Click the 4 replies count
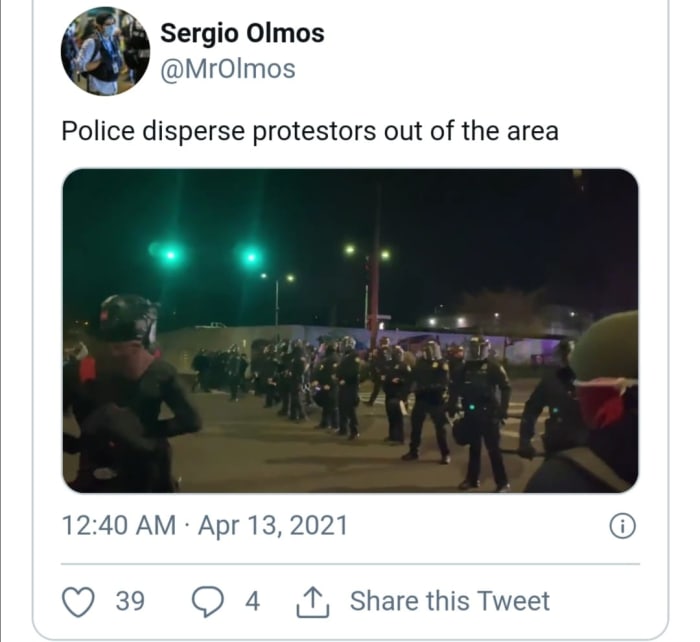Screen dimensions: 700x642 point(252,601)
